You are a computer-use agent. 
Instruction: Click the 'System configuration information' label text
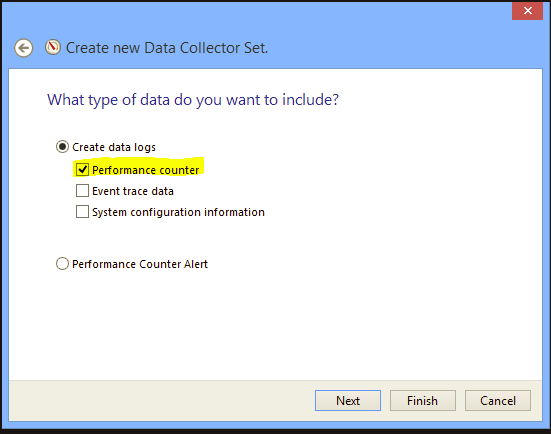(x=179, y=212)
